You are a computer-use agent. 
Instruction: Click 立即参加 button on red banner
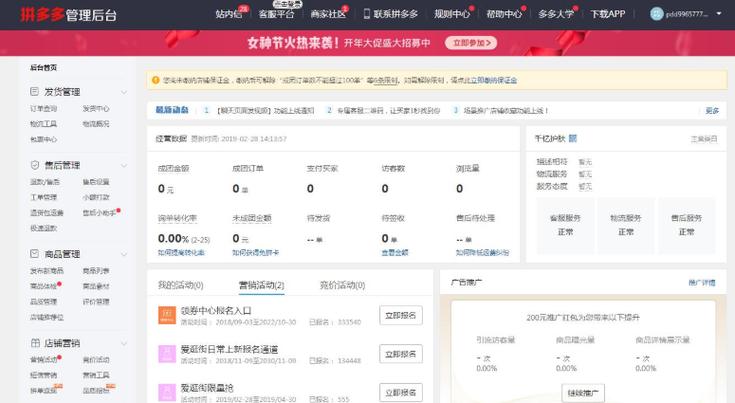(471, 43)
